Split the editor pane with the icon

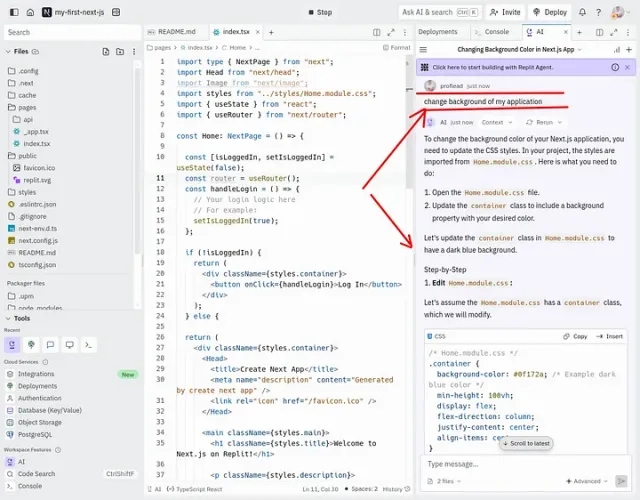pos(377,32)
